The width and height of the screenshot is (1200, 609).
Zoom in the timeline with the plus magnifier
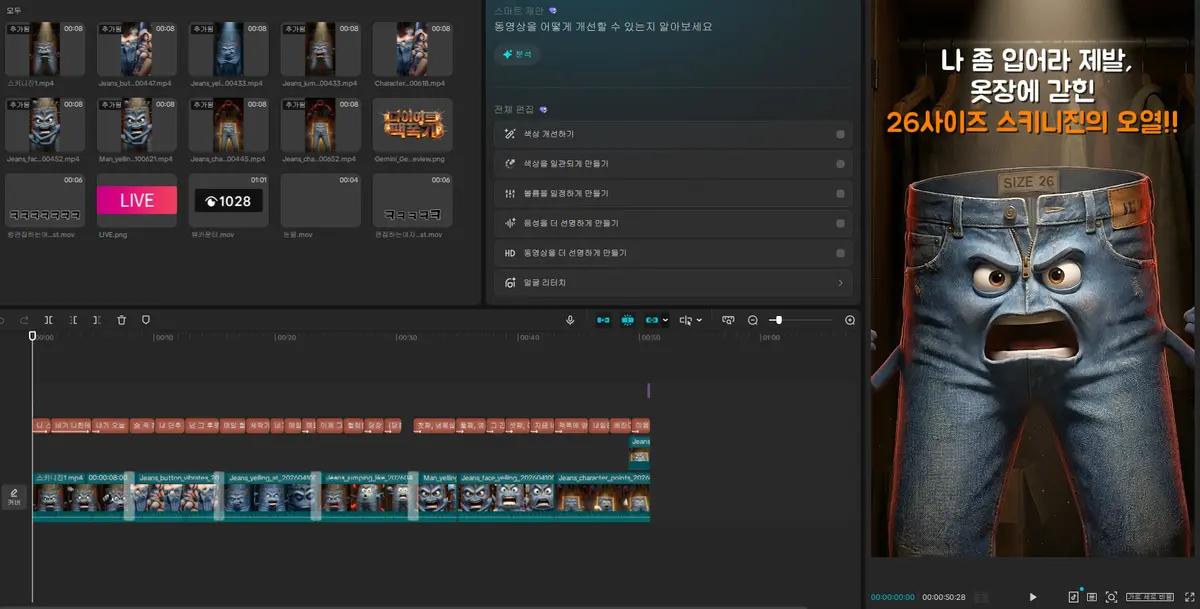pyautogui.click(x=850, y=320)
